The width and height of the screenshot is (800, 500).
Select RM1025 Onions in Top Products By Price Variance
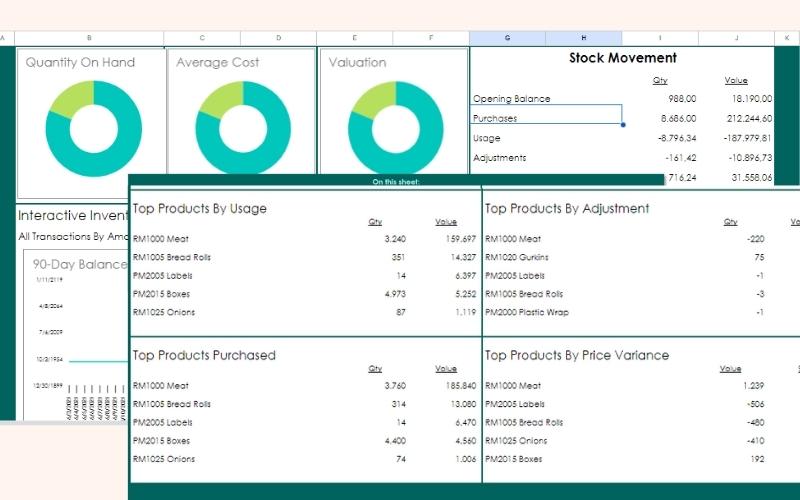click(x=516, y=441)
